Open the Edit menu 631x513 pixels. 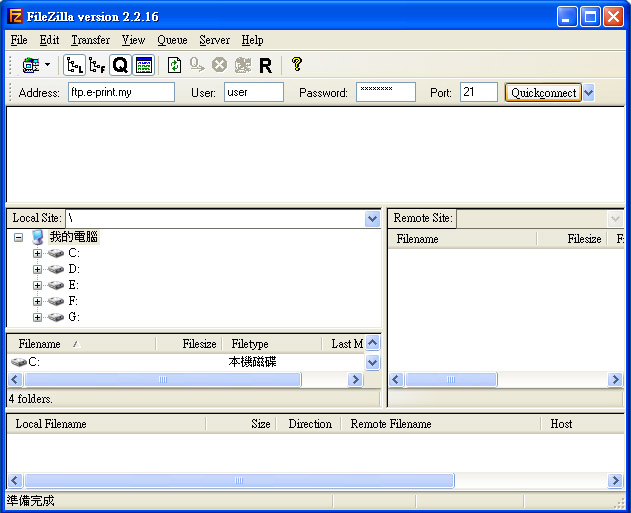[49, 40]
